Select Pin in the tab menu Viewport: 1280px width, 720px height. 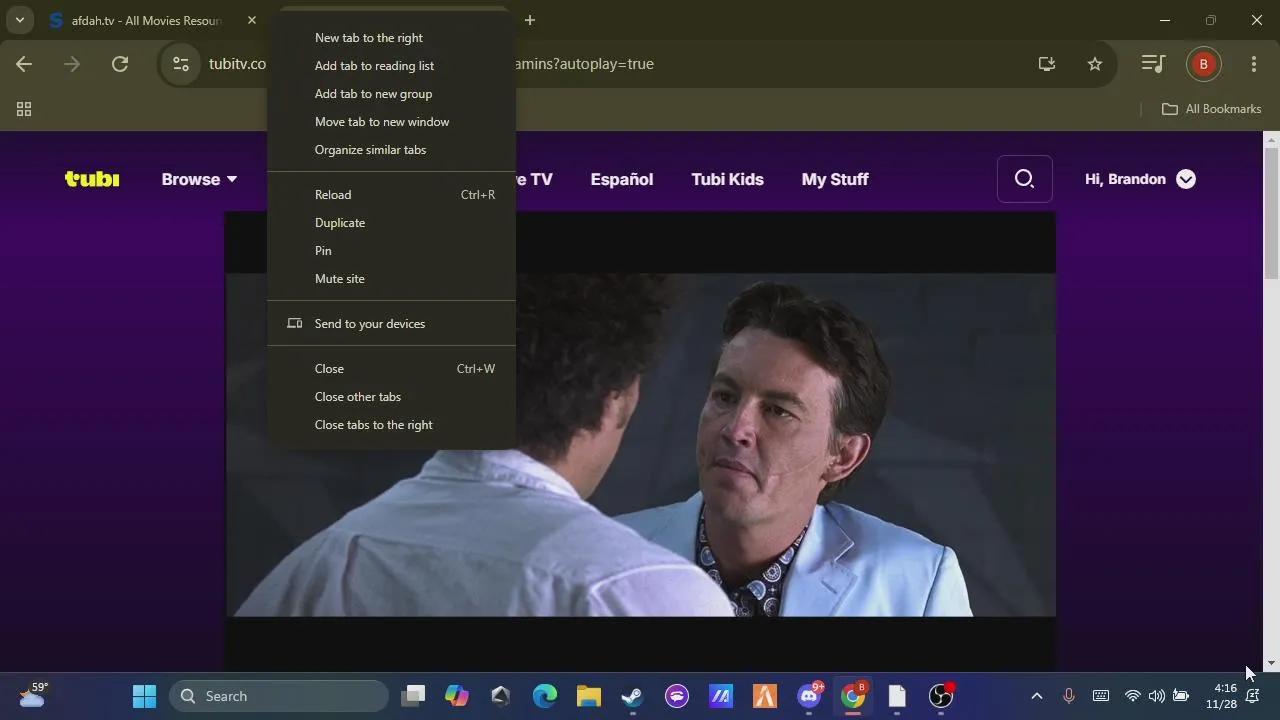pos(391,251)
